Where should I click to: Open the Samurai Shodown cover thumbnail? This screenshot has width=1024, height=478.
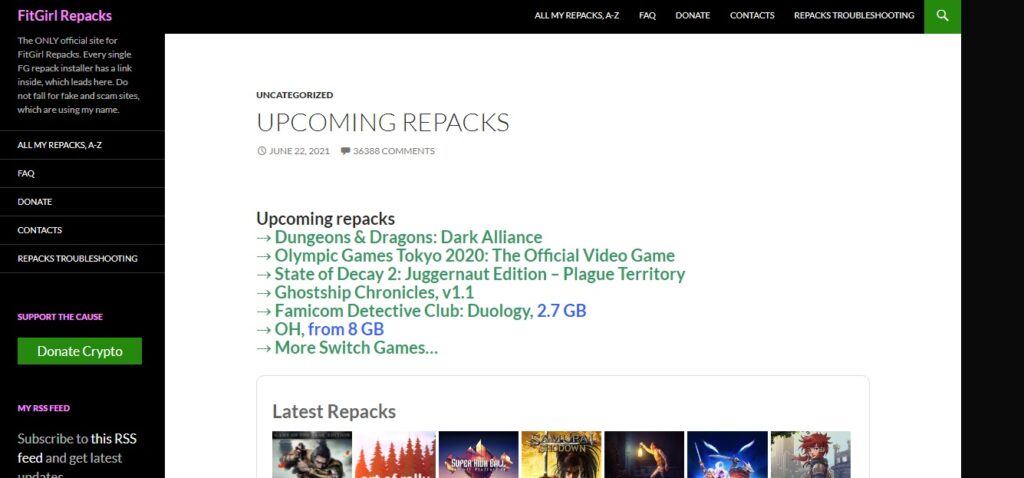click(x=562, y=454)
